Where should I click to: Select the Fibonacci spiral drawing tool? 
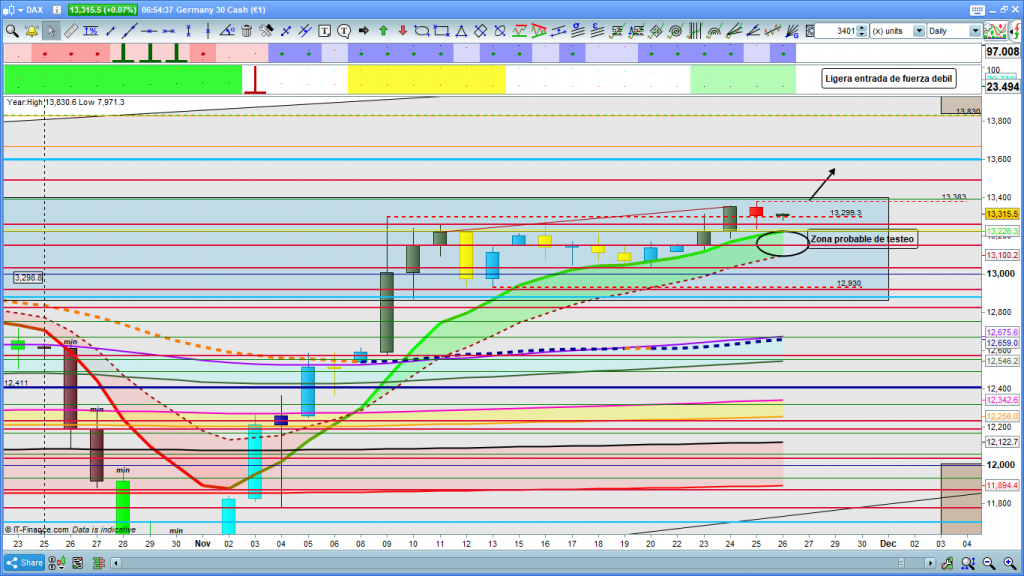coord(677,31)
